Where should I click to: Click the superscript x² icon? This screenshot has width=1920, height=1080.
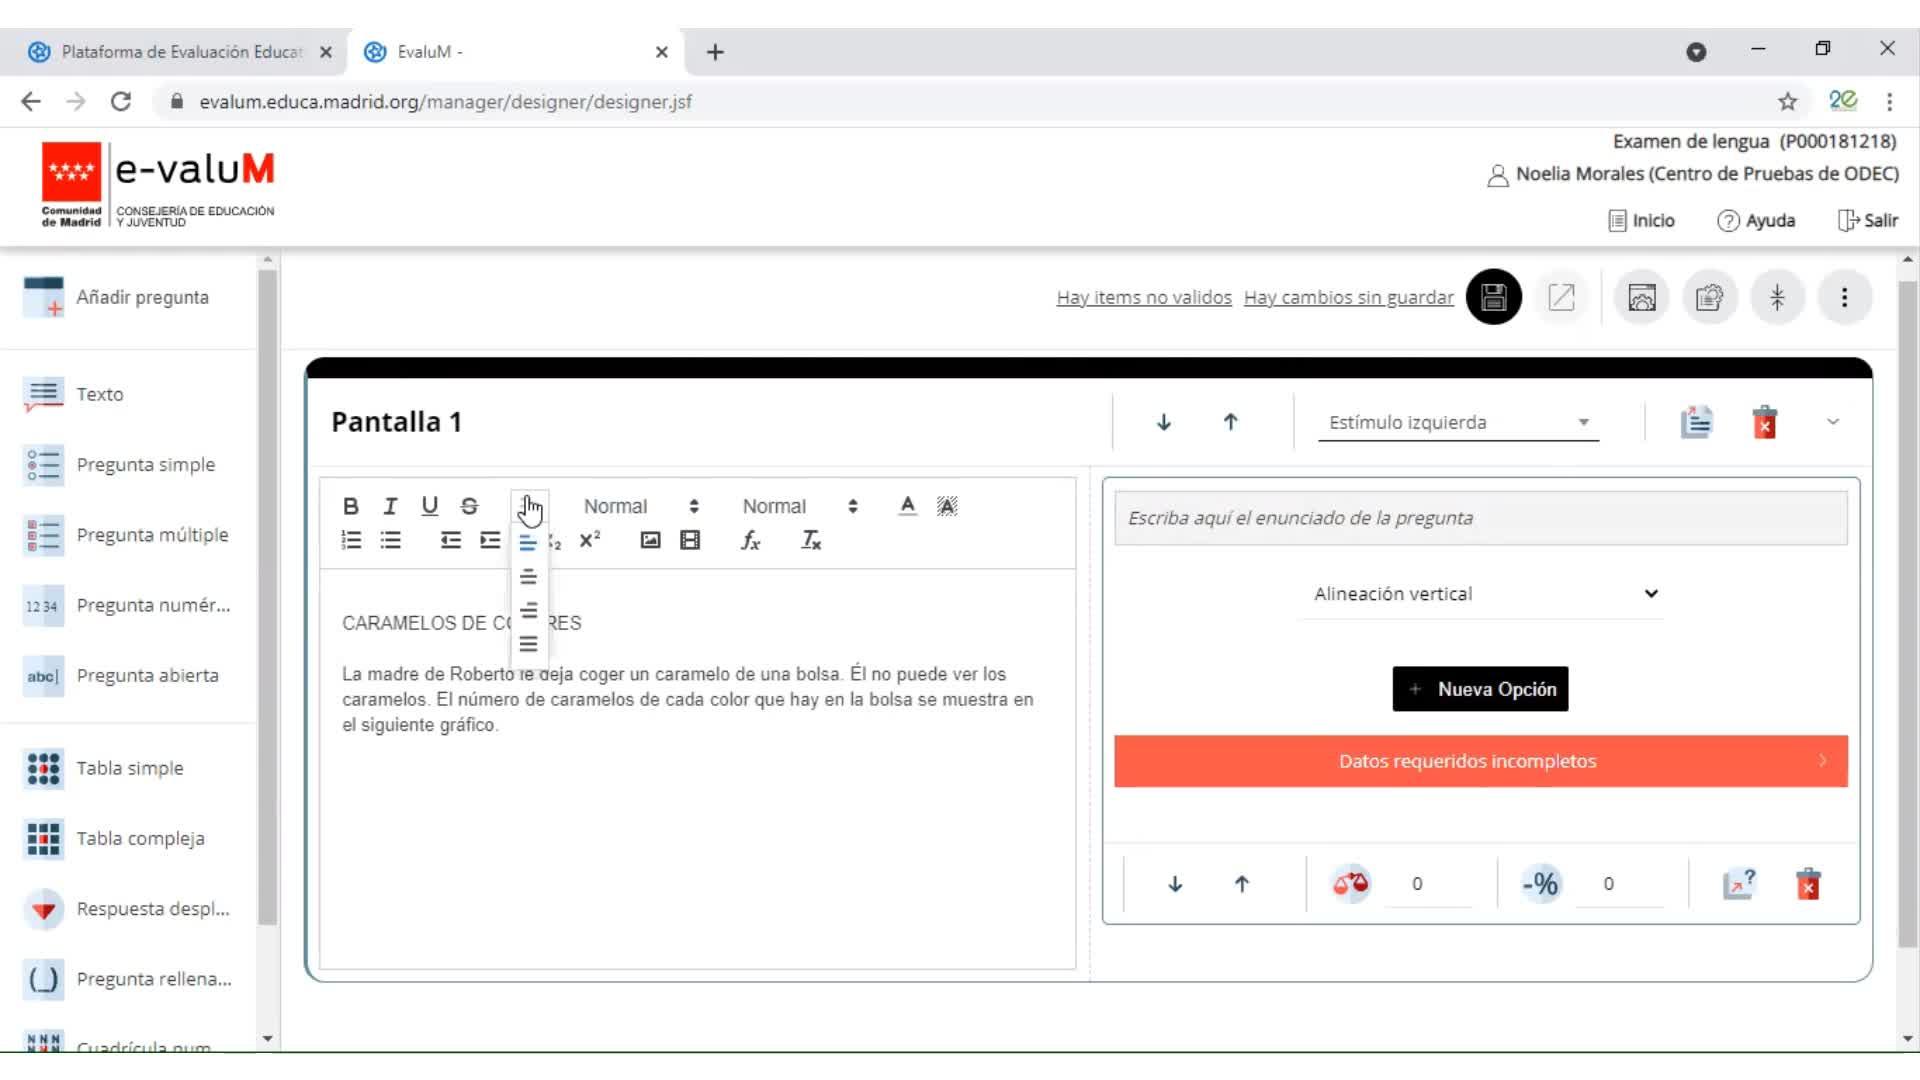[590, 541]
